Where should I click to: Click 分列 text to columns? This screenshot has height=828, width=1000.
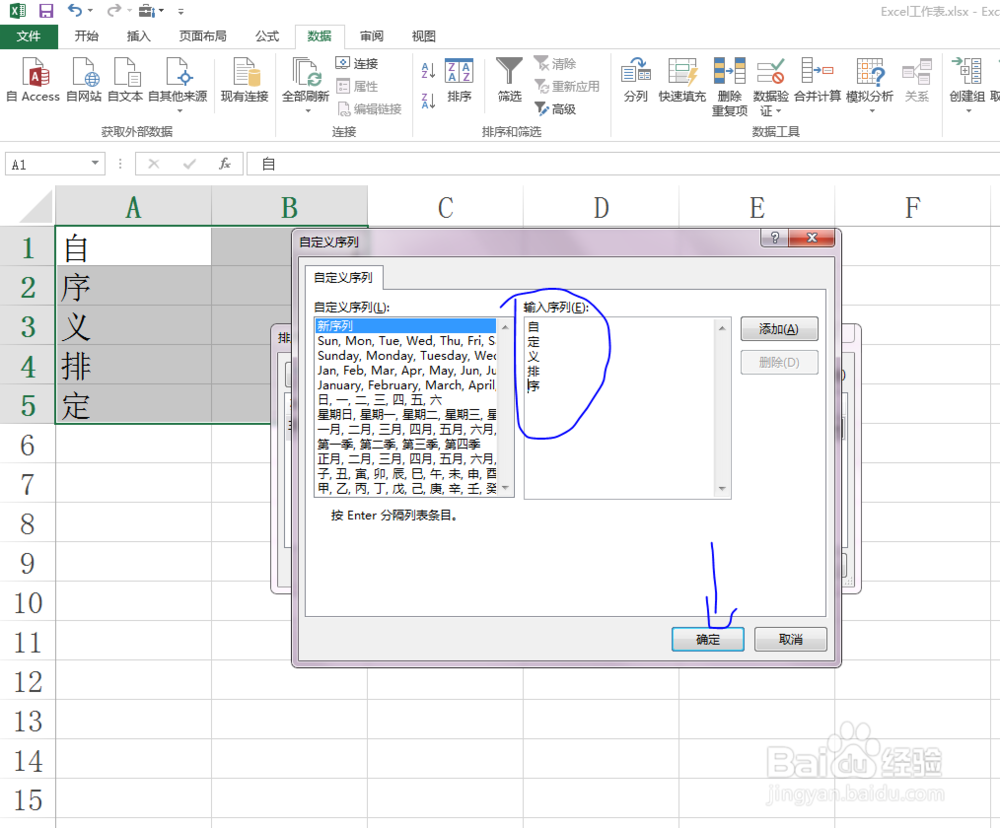[635, 80]
